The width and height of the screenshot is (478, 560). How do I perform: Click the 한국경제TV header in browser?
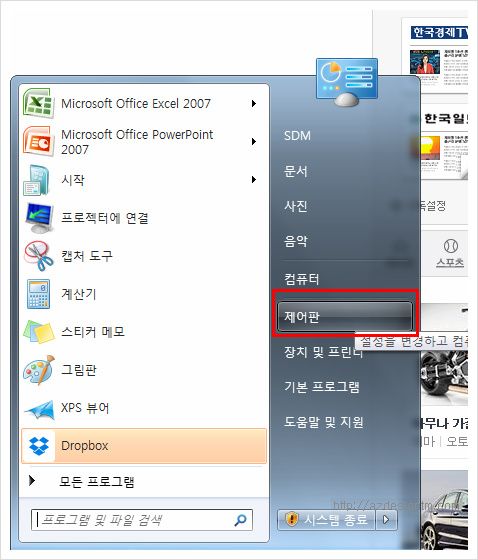[439, 32]
